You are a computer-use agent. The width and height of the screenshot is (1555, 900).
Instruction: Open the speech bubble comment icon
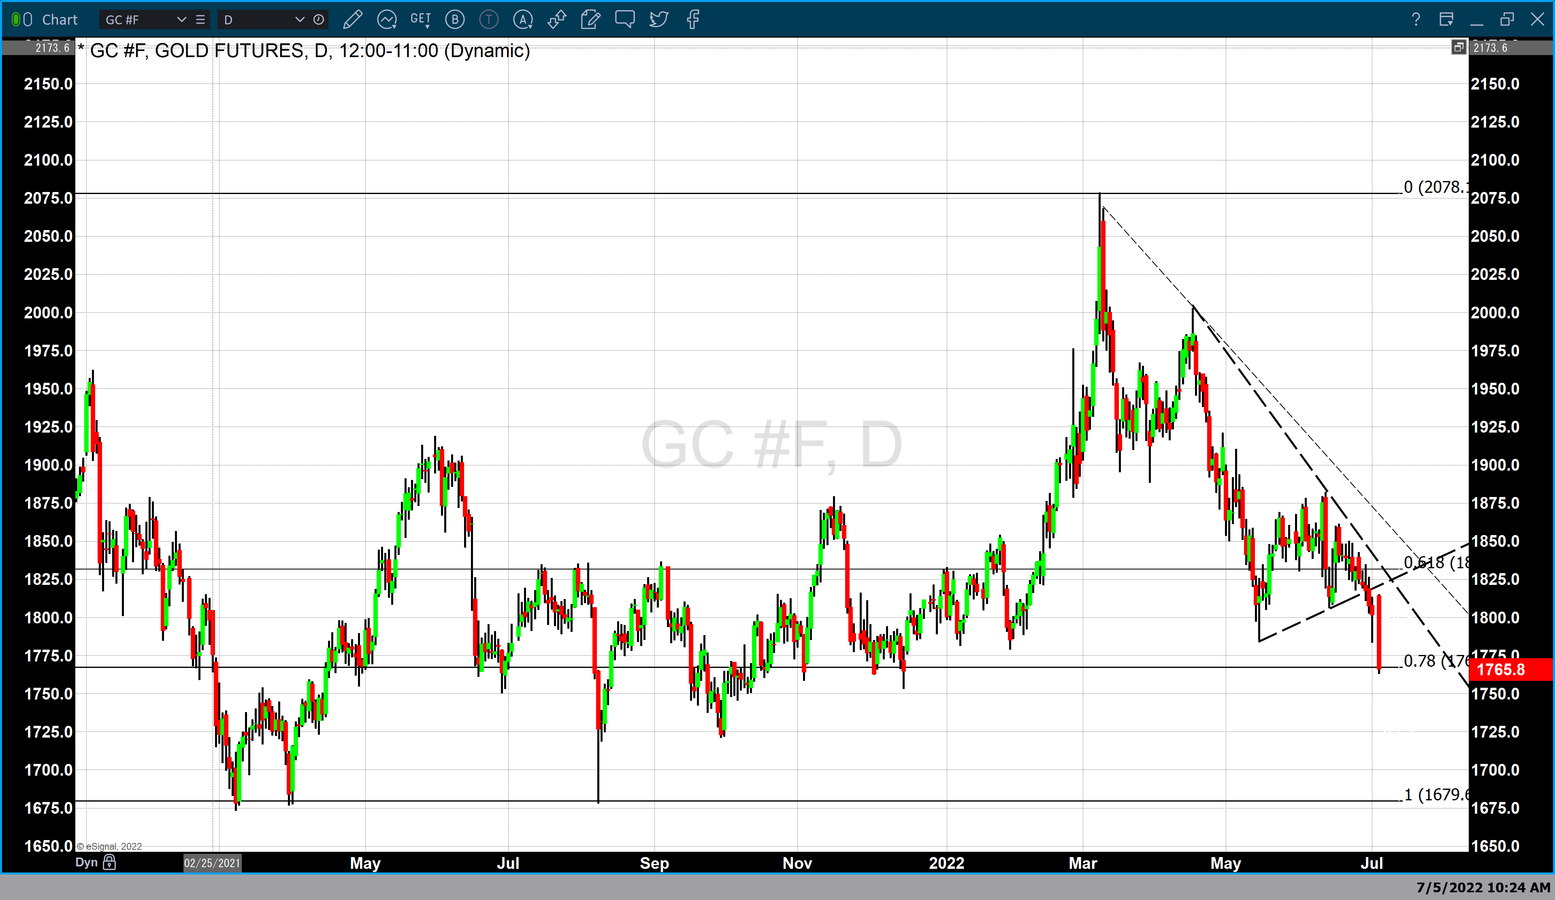click(x=625, y=19)
